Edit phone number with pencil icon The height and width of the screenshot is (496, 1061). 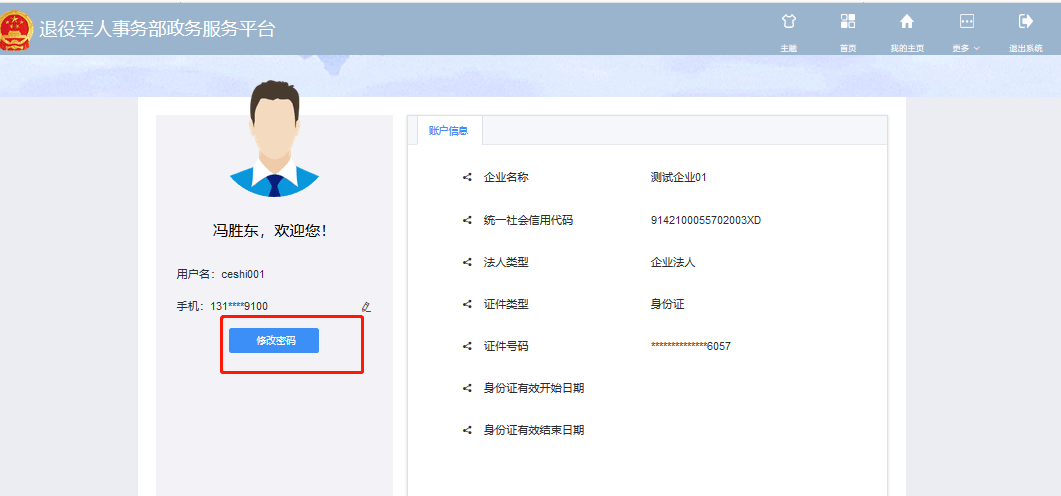(366, 307)
